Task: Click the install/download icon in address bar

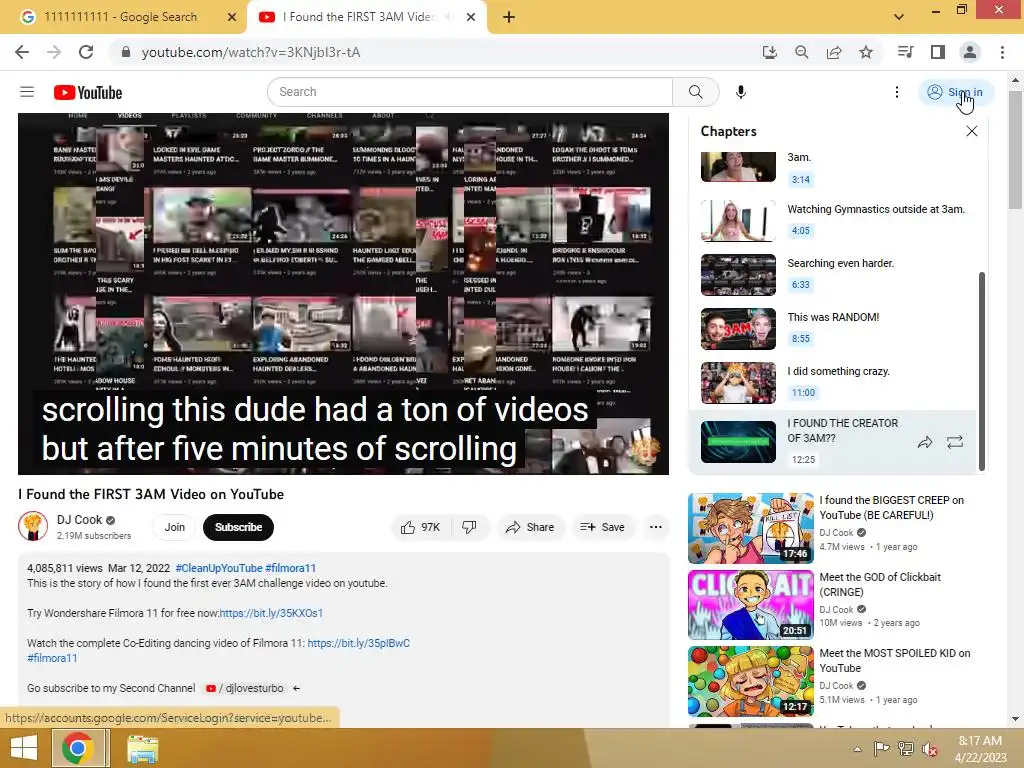Action: 770,52
